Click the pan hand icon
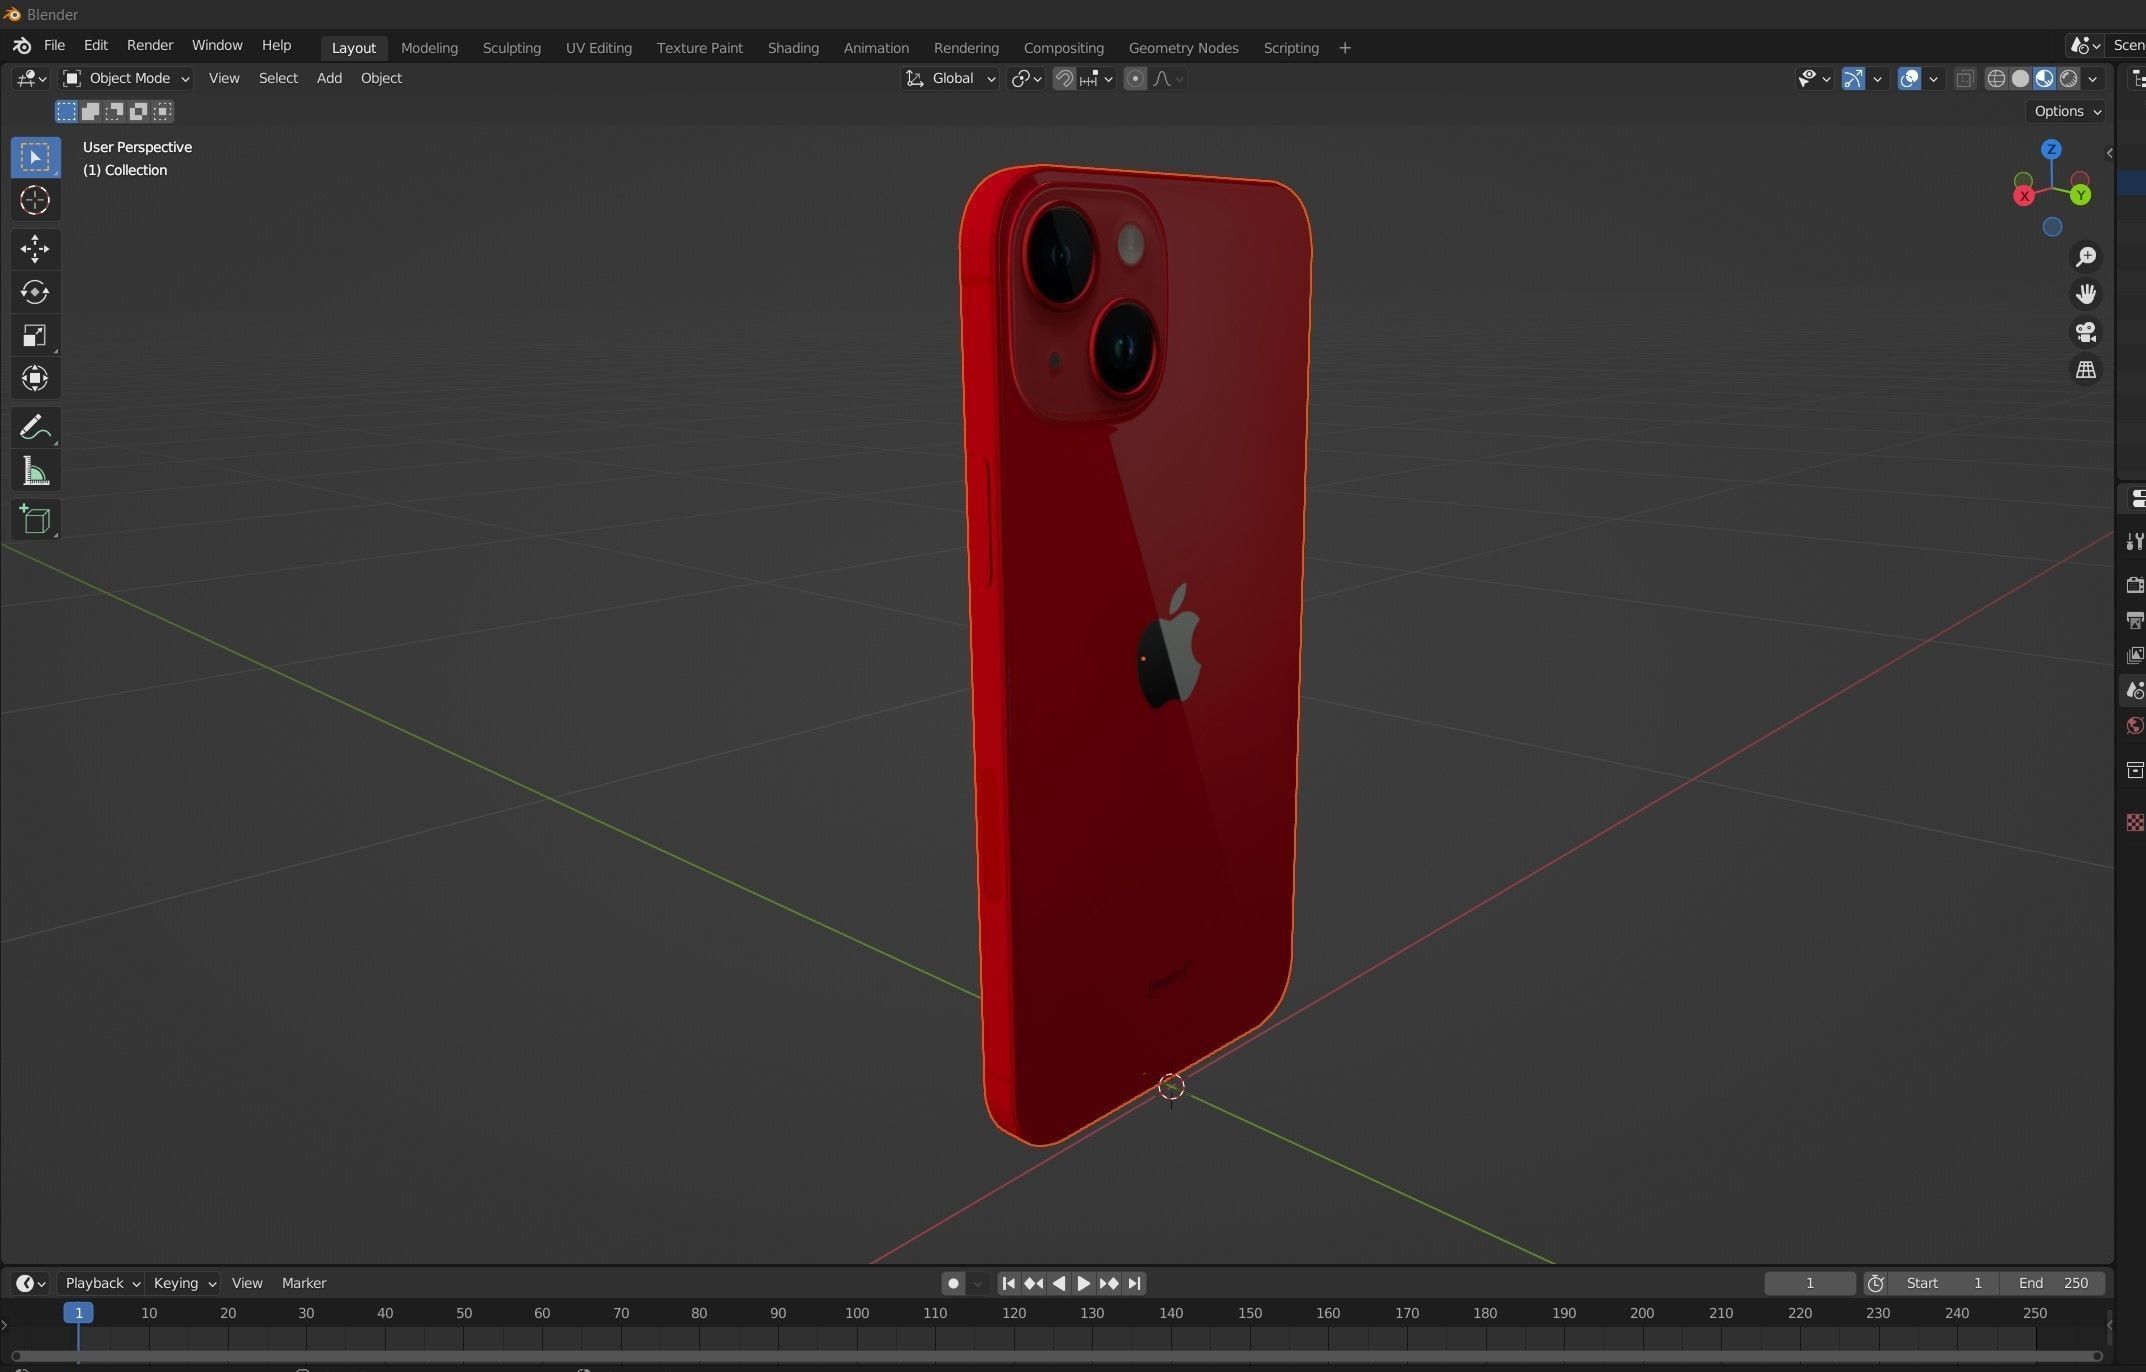The image size is (2146, 1372). click(2086, 294)
